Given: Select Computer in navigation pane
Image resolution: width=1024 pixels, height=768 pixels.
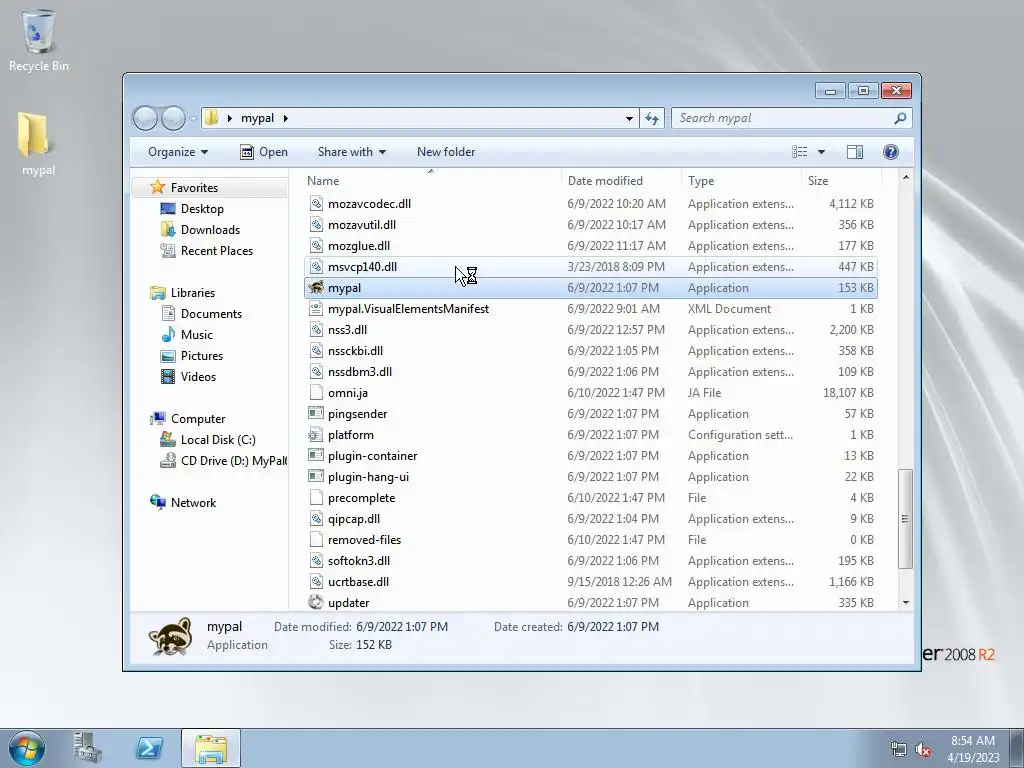Looking at the screenshot, I should [198, 419].
